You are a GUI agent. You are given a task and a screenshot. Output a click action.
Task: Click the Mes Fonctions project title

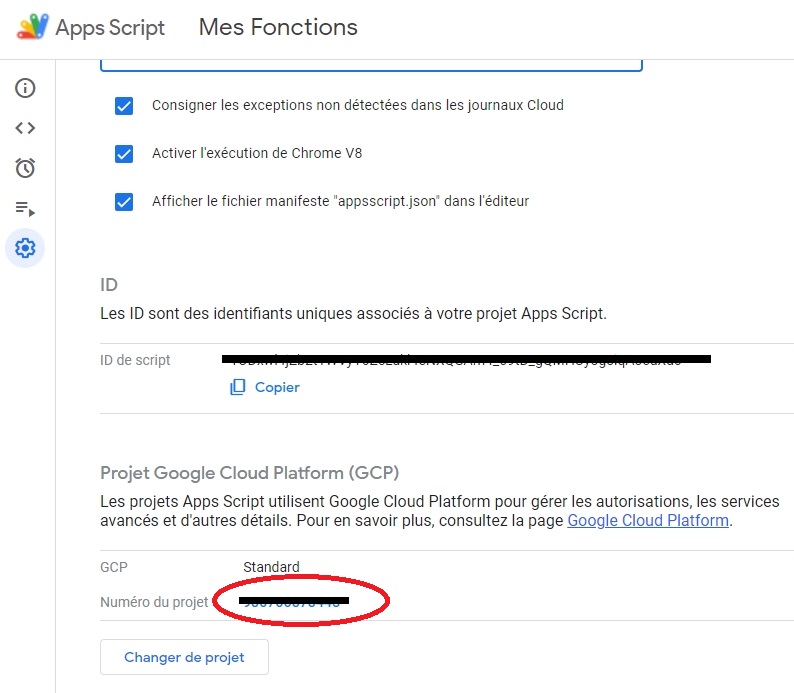point(278,27)
